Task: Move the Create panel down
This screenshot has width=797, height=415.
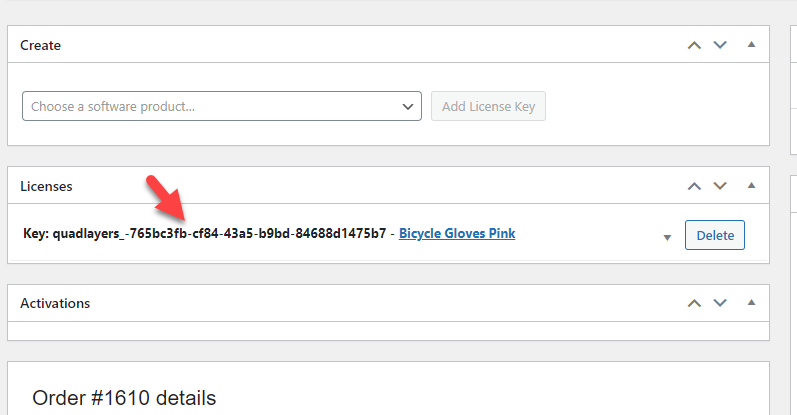Action: click(720, 45)
